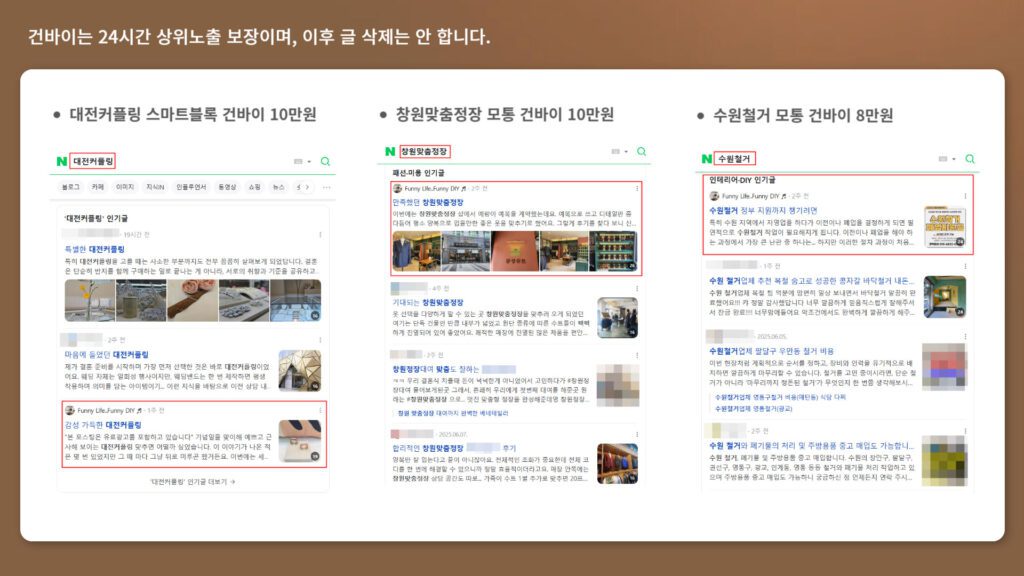Click "'대전커플링' 인기글 더보기" link
The image size is (1024, 576).
[192, 481]
